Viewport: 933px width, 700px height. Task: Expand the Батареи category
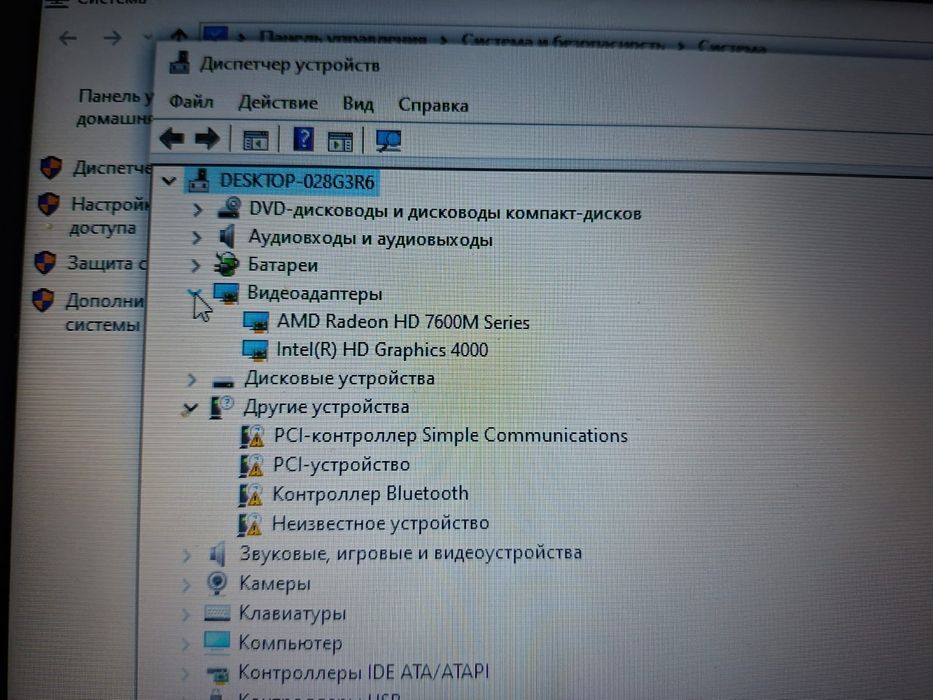pos(195,265)
